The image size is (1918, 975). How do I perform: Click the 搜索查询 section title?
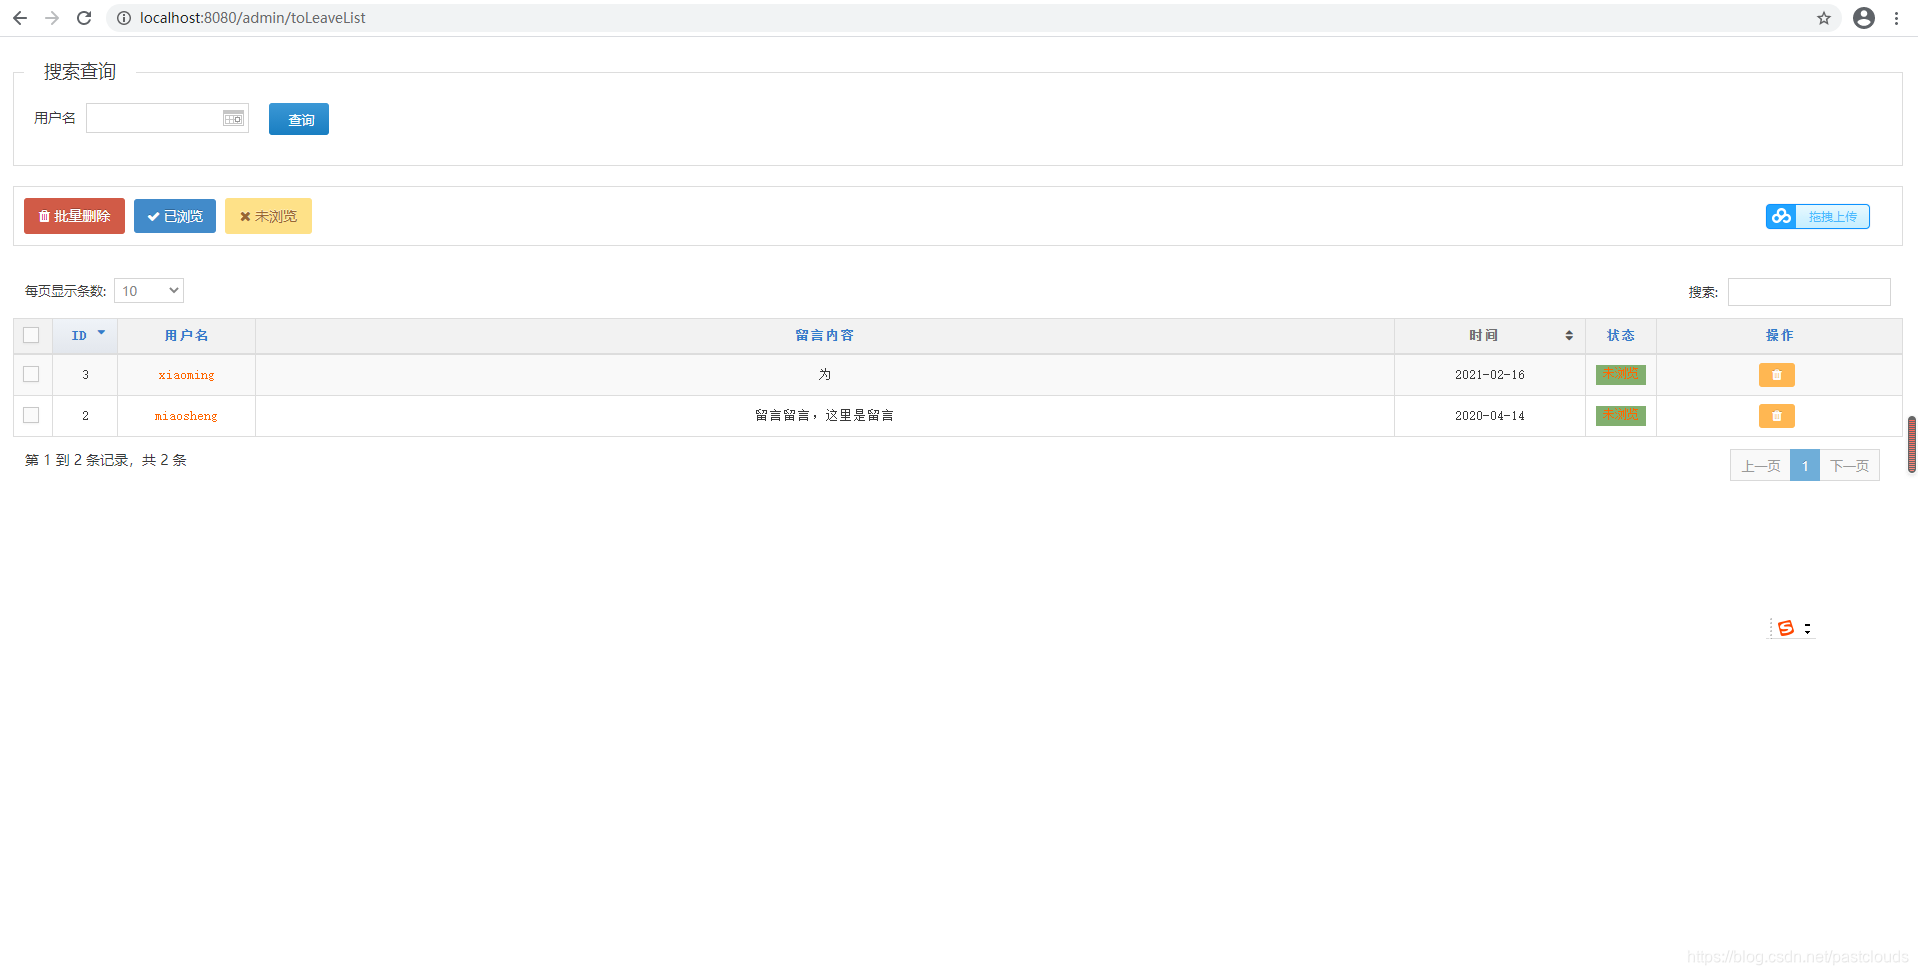click(80, 72)
